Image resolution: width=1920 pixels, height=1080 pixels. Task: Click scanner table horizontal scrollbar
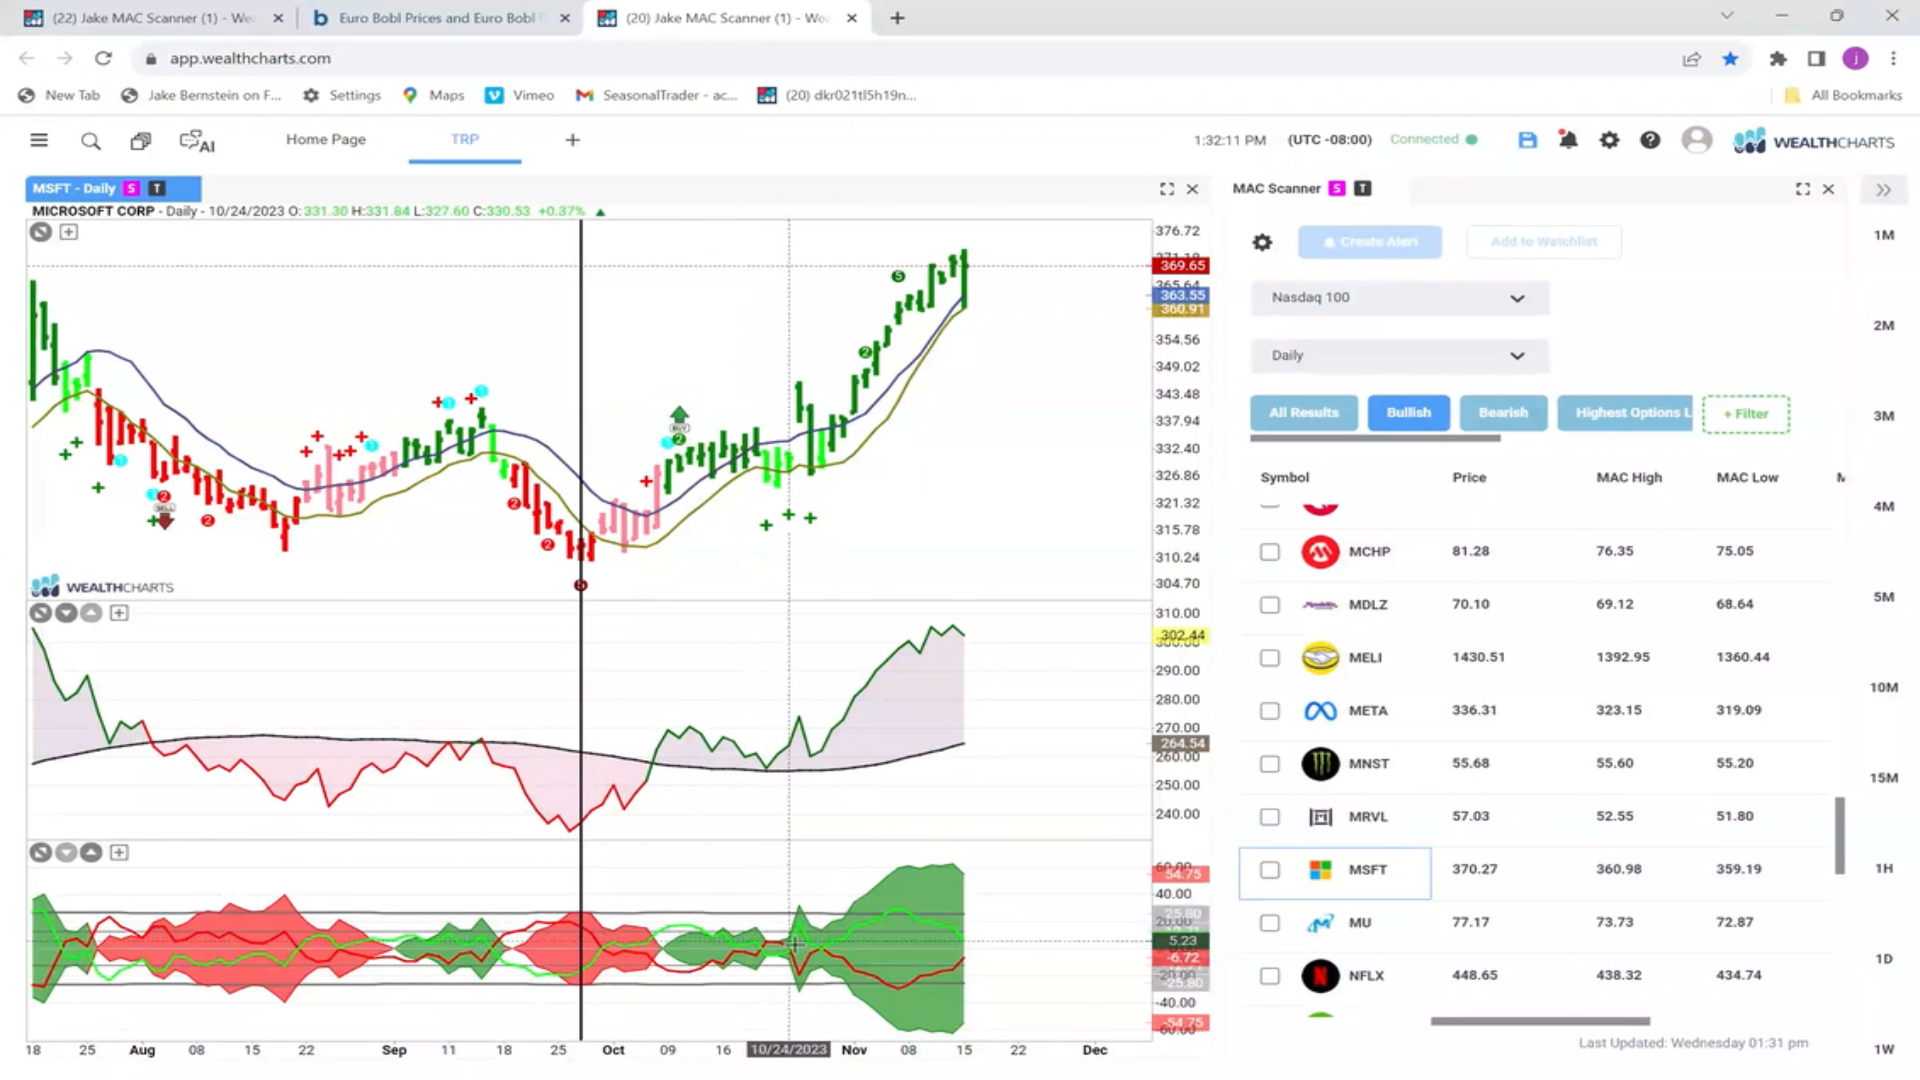click(x=1540, y=1021)
